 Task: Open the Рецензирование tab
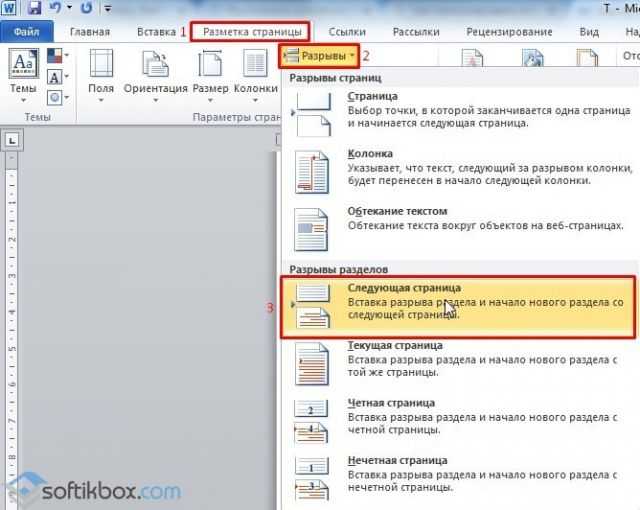[509, 32]
